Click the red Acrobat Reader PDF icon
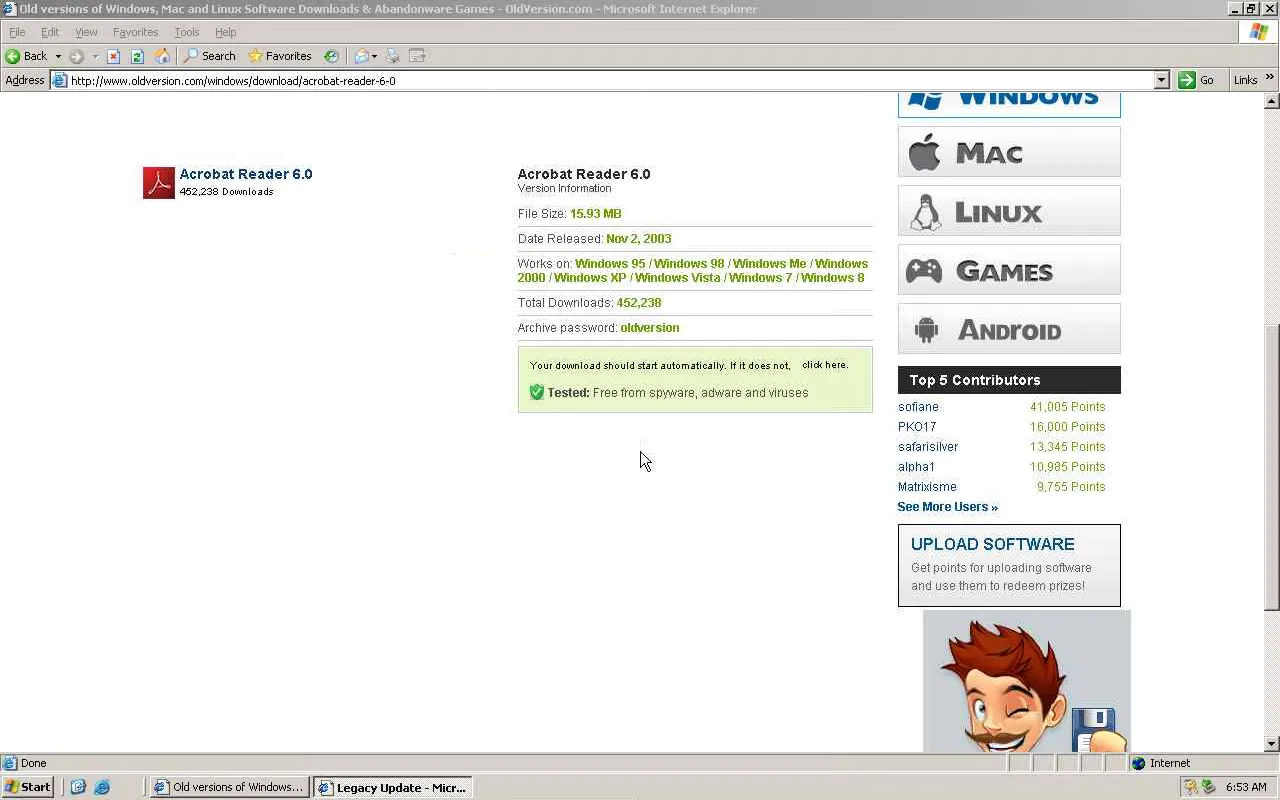Screen dimensions: 1280x800 click(159, 183)
